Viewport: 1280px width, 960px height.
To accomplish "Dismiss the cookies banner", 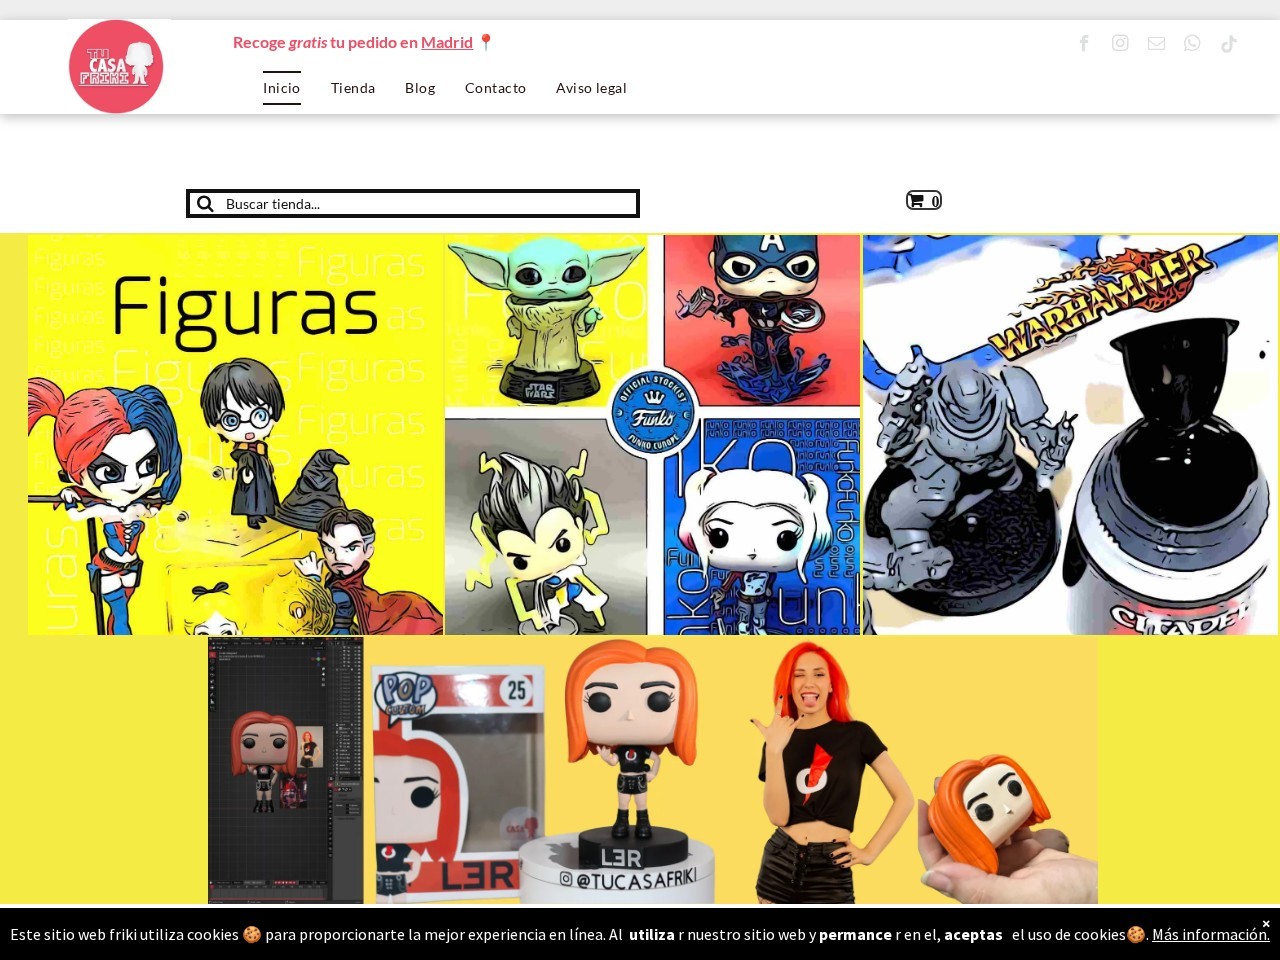I will point(1265,922).
